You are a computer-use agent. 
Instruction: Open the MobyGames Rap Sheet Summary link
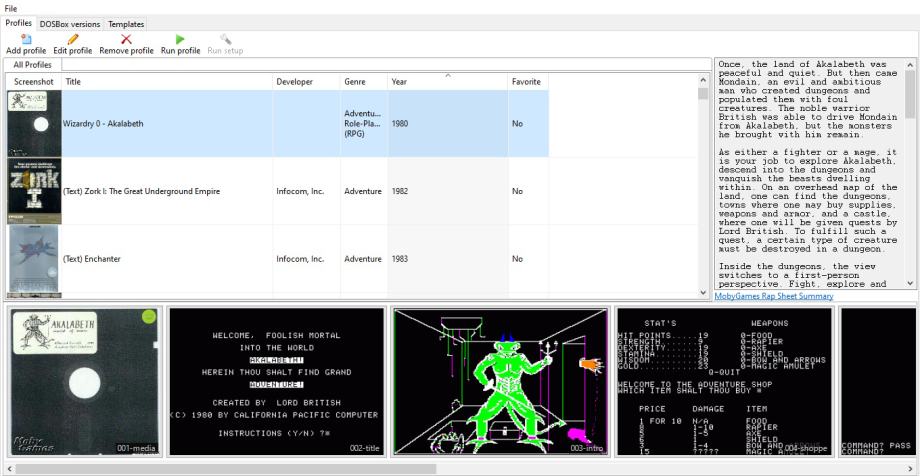(774, 296)
